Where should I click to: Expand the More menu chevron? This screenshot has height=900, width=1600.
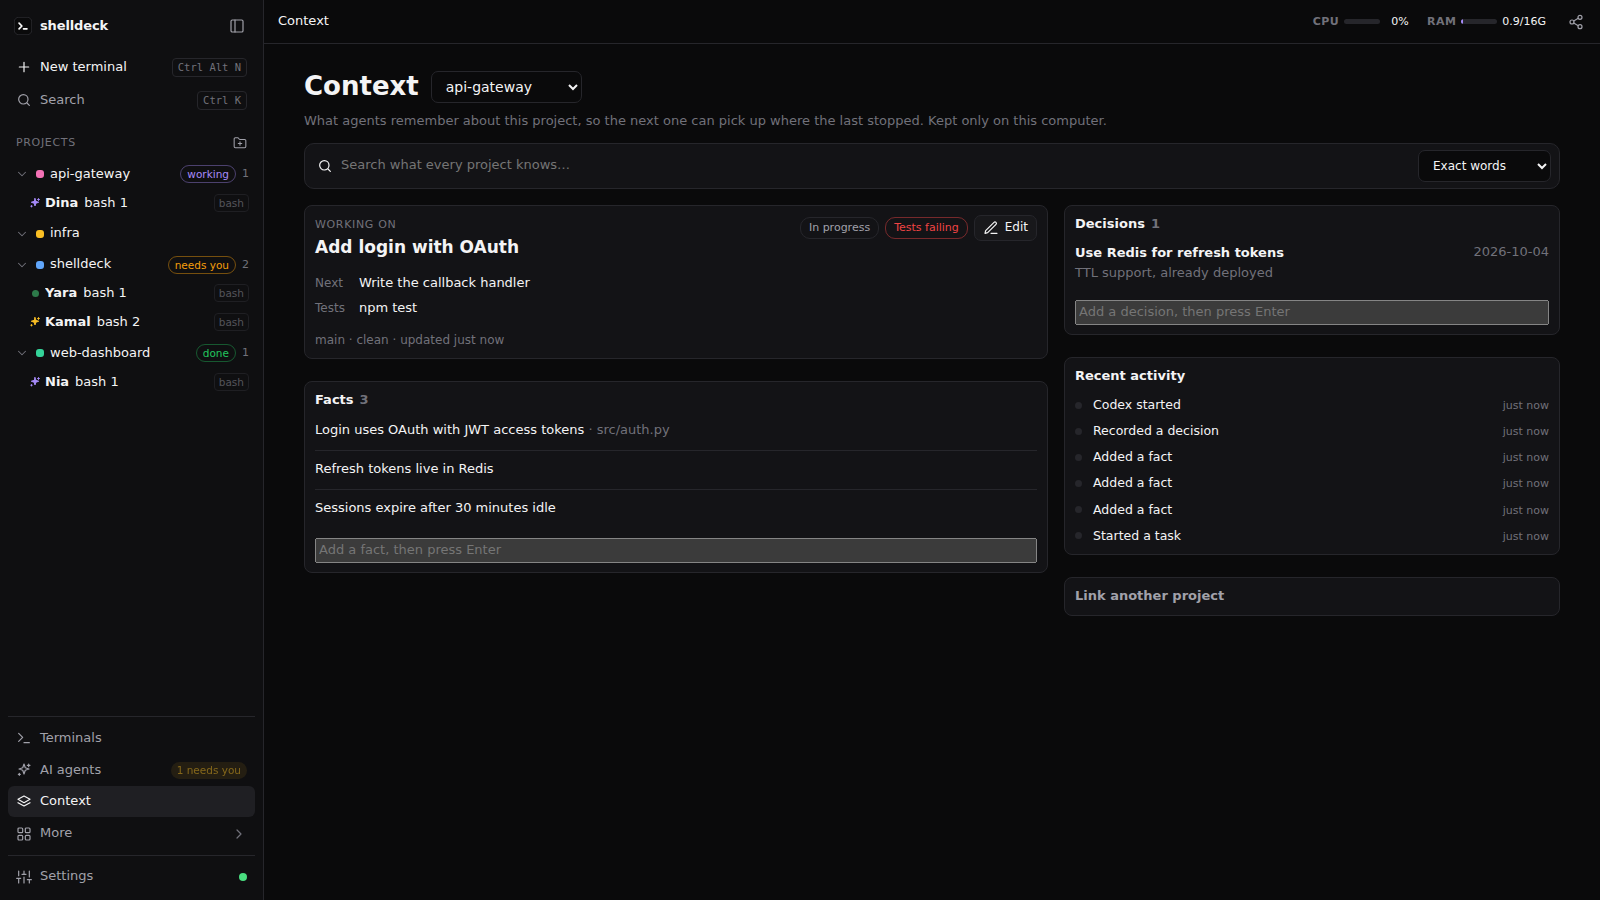point(239,834)
